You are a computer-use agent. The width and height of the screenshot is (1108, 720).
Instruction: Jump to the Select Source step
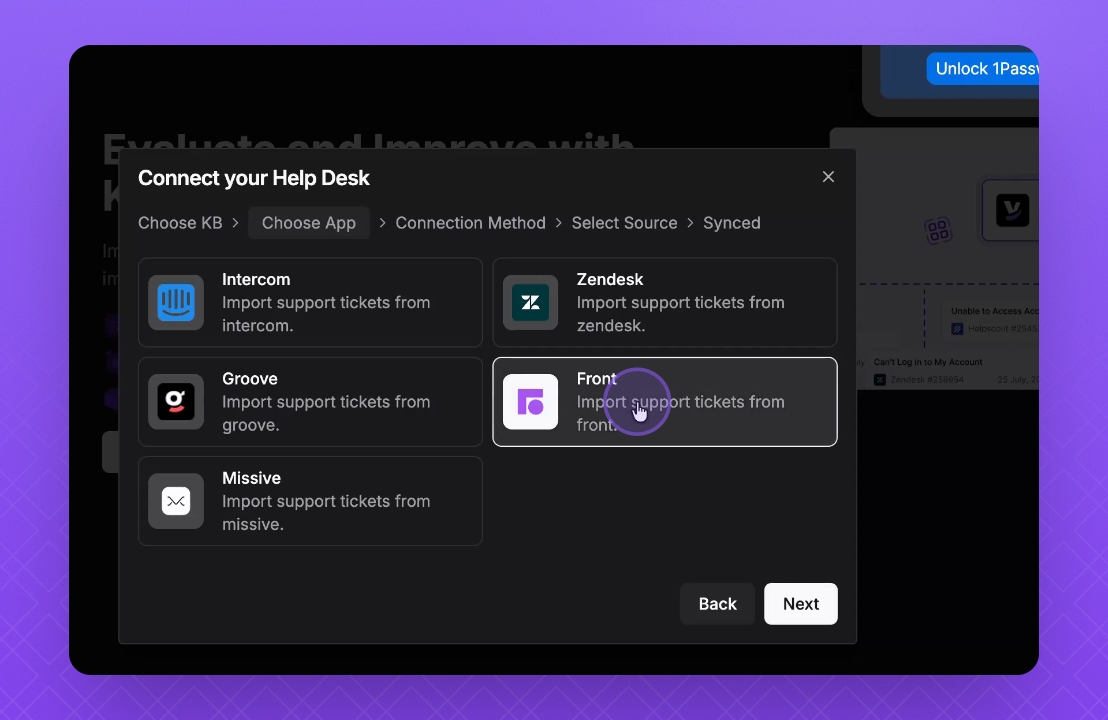(625, 223)
